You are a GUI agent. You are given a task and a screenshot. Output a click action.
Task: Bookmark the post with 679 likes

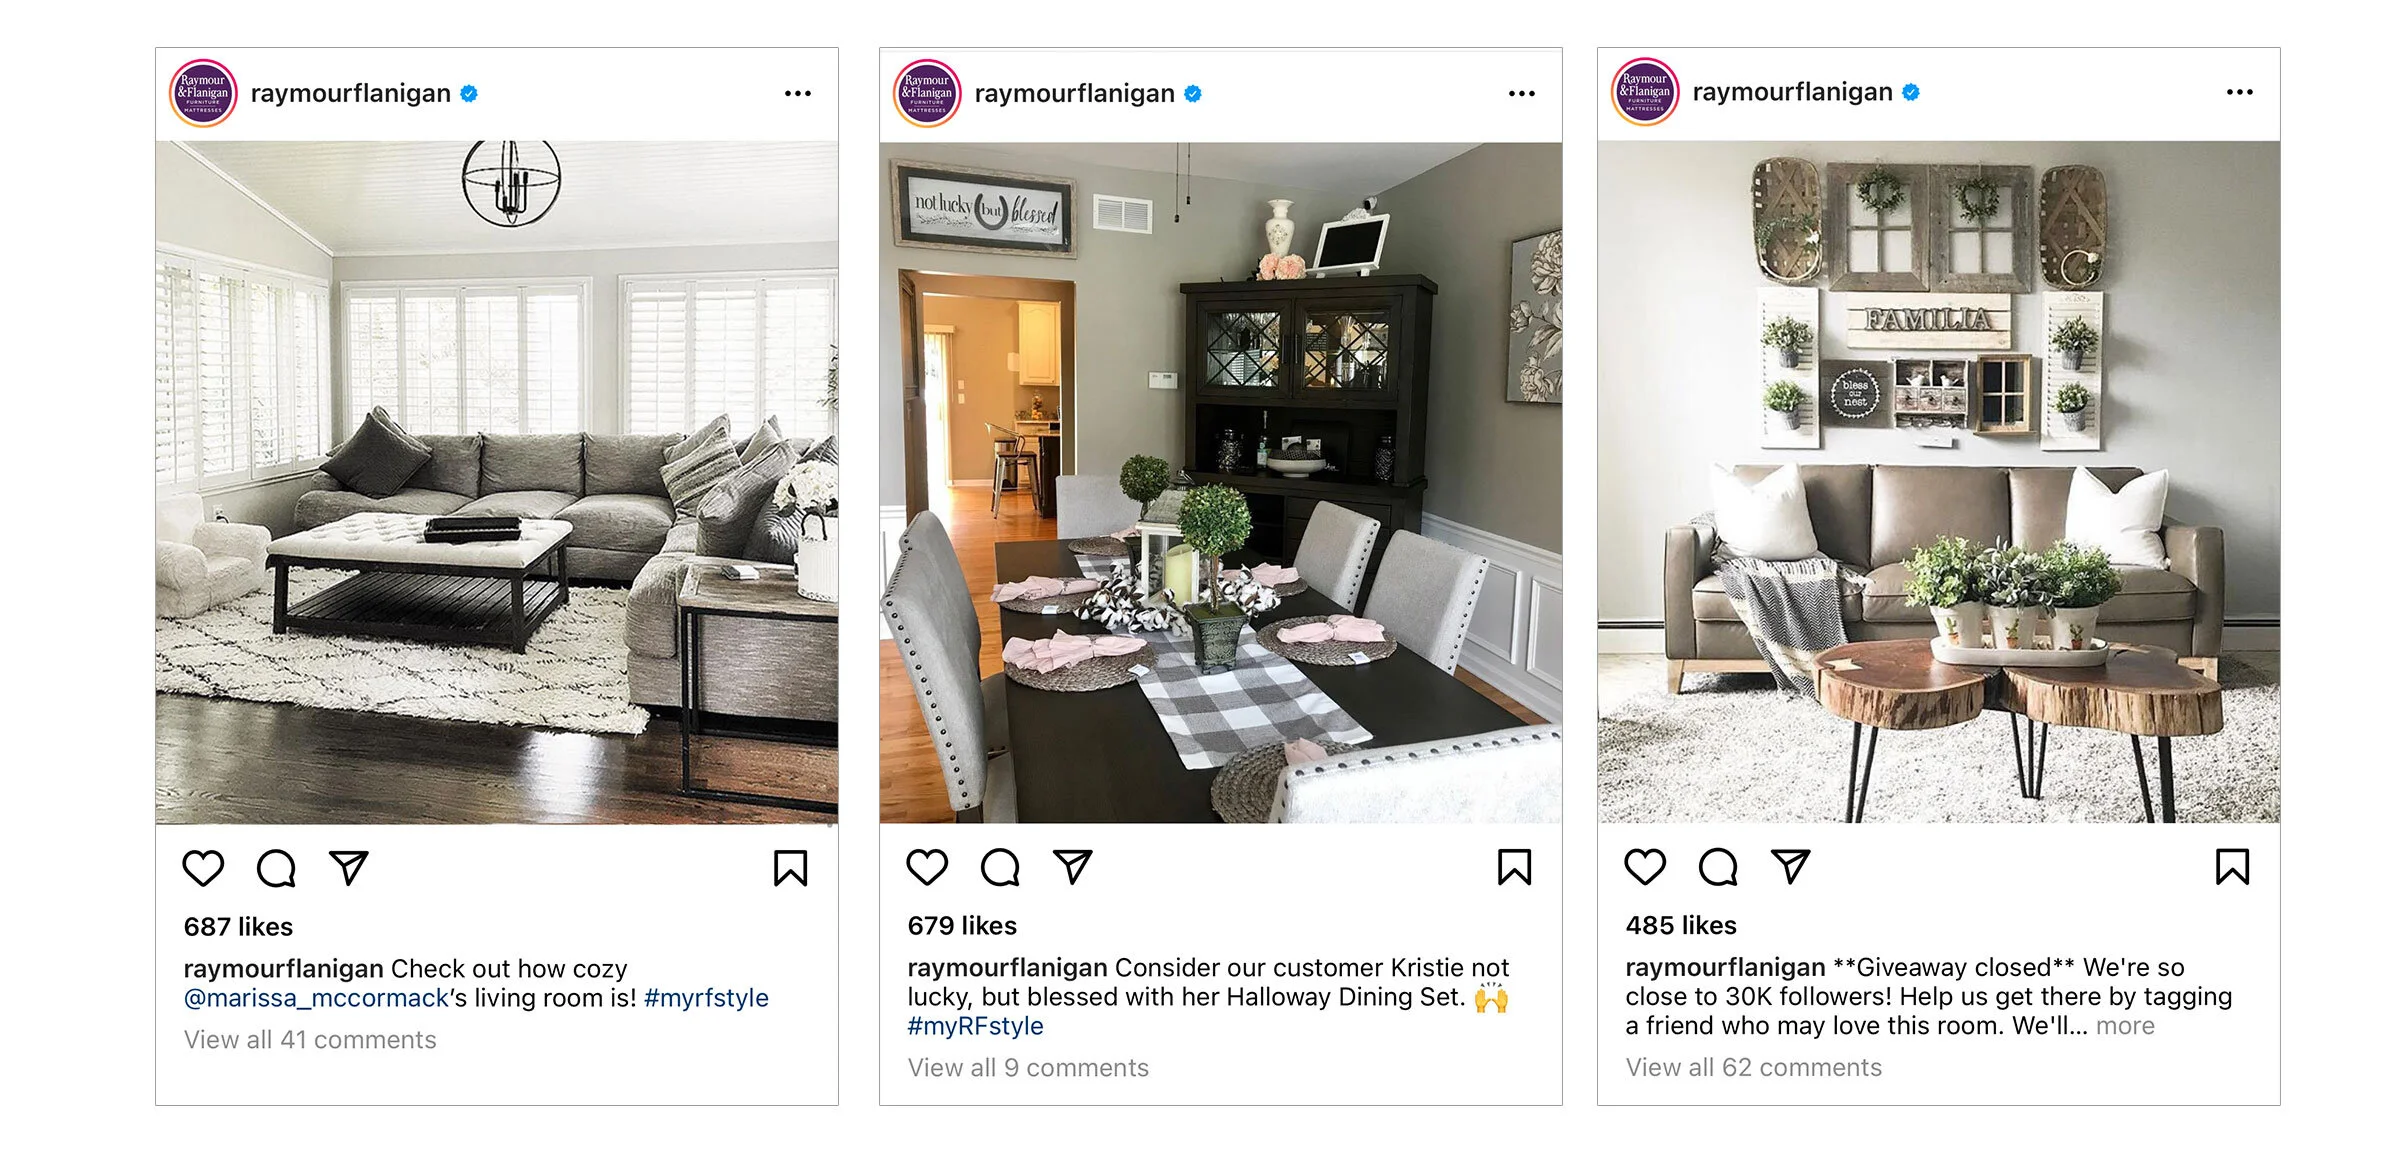pos(1515,867)
